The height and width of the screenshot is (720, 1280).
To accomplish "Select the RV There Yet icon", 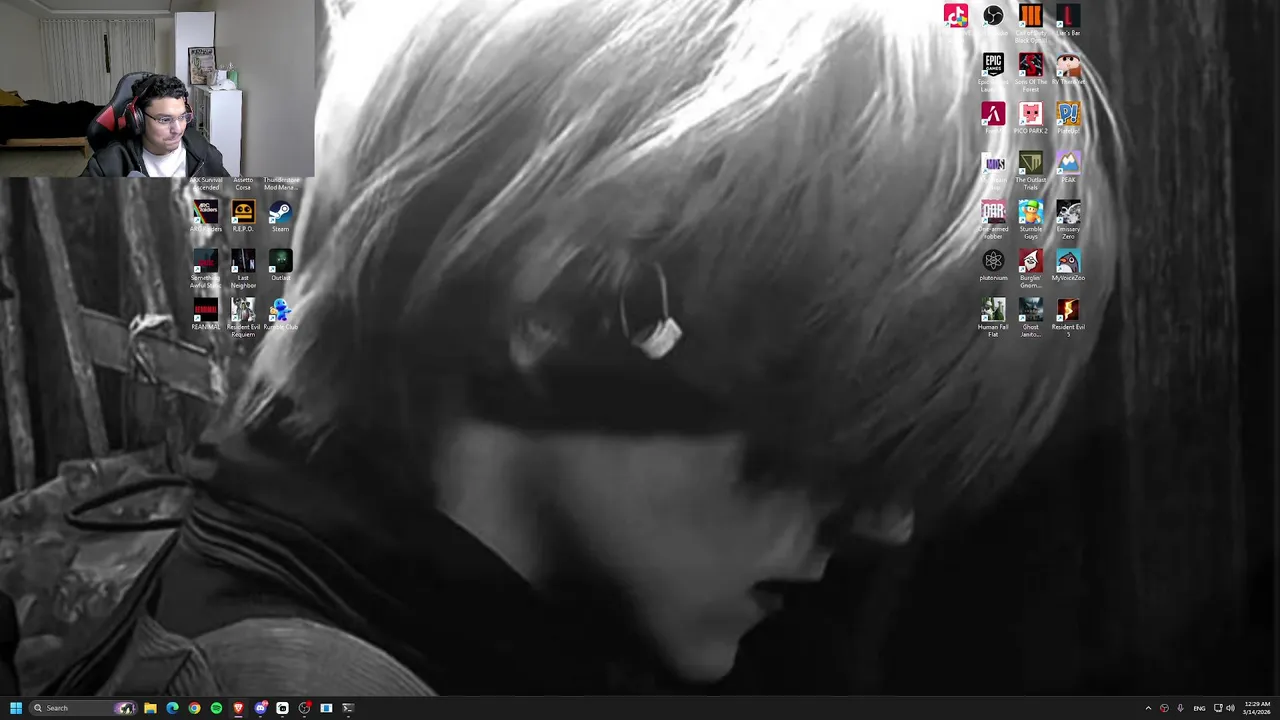I will 1068,69.
